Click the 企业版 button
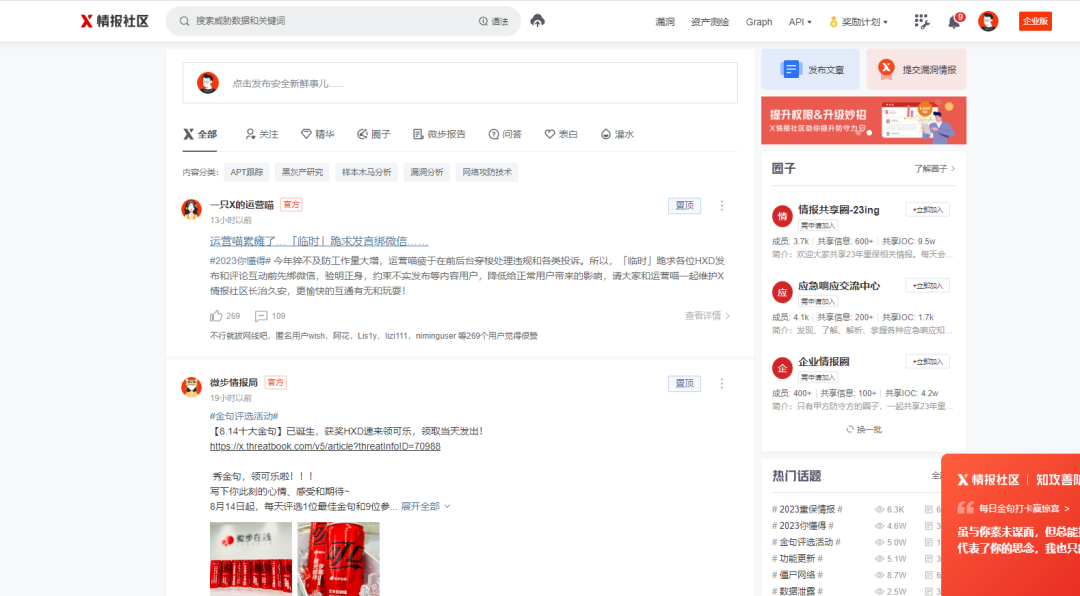 tap(1035, 21)
